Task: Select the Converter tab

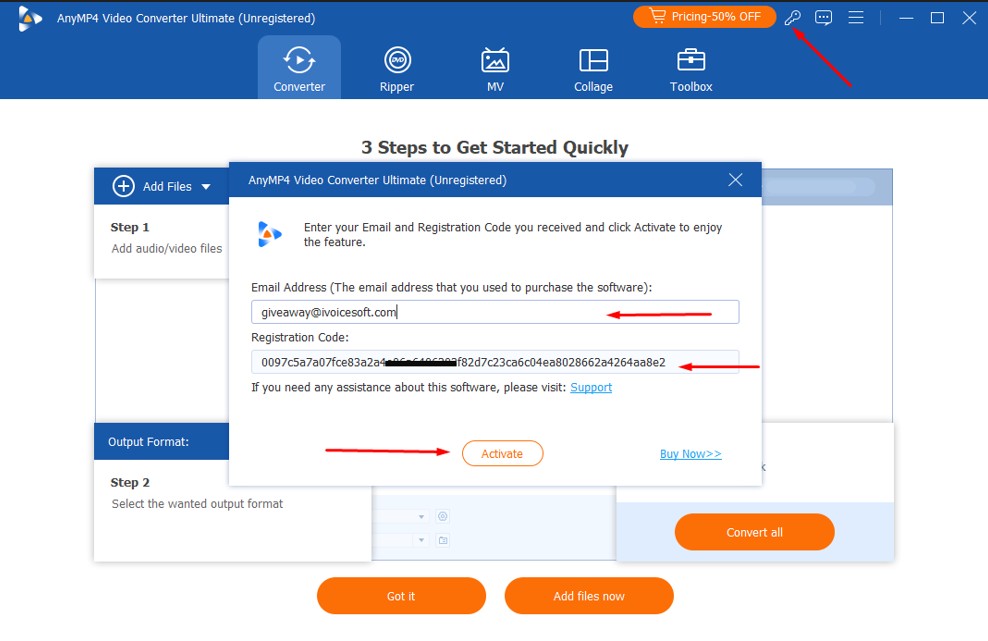Action: click(298, 67)
